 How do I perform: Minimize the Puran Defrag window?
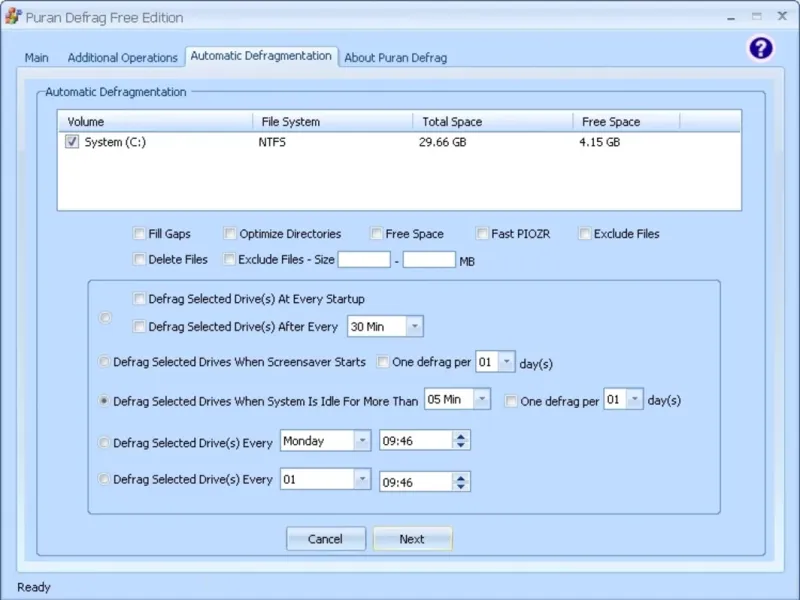click(x=731, y=17)
